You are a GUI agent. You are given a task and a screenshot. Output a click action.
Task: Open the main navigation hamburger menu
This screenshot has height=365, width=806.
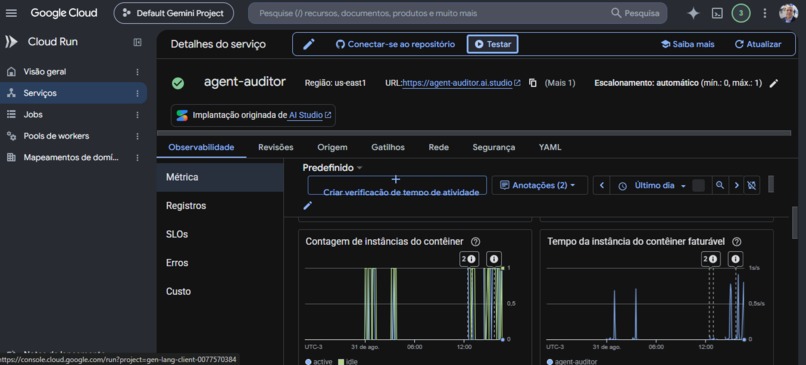[x=11, y=13]
